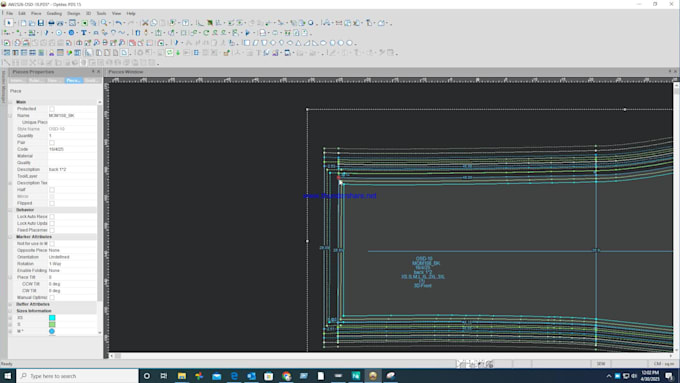This screenshot has height=383, width=680.
Task: Click the XS cyan color swatch
Action: pyautogui.click(x=52, y=318)
